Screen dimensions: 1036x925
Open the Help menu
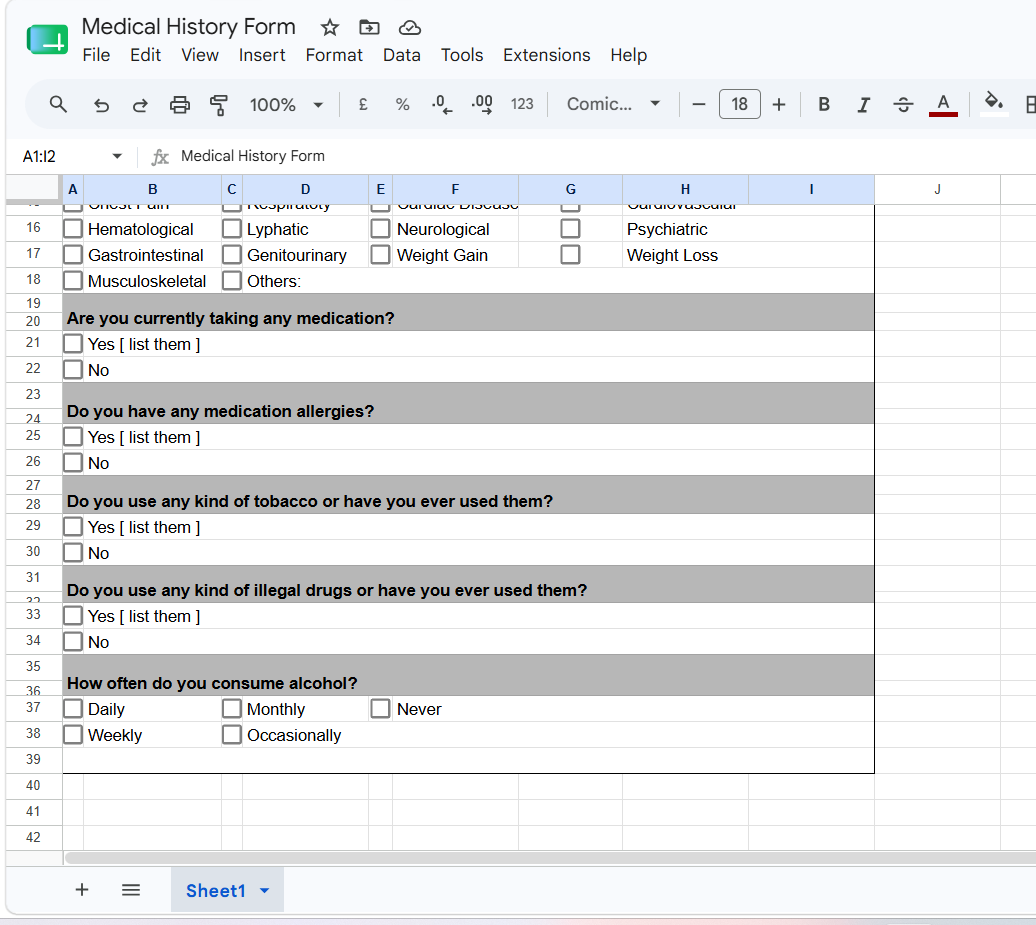628,55
